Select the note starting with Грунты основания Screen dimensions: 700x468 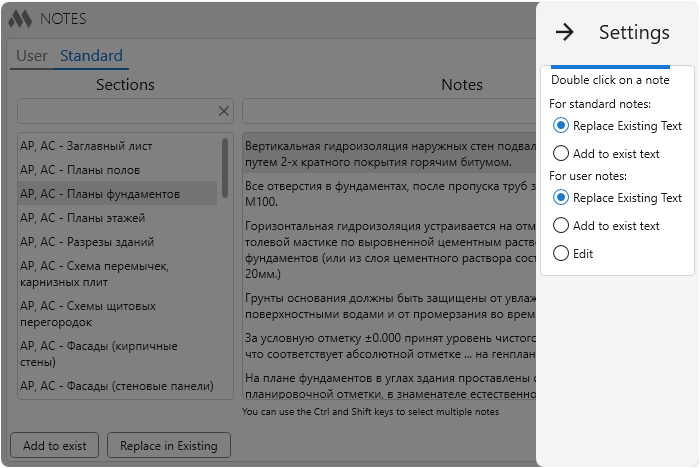pos(389,306)
